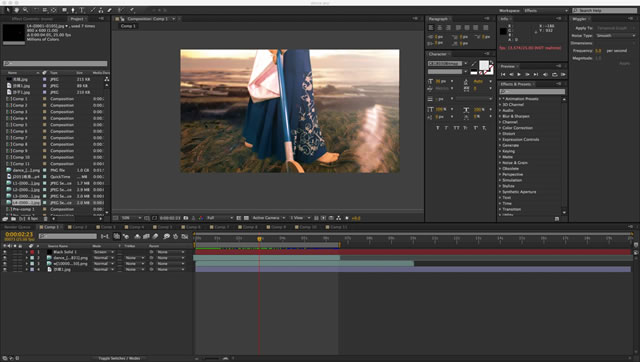Click right-align text in Paragraph panel
The image size is (640, 362).
click(448, 28)
